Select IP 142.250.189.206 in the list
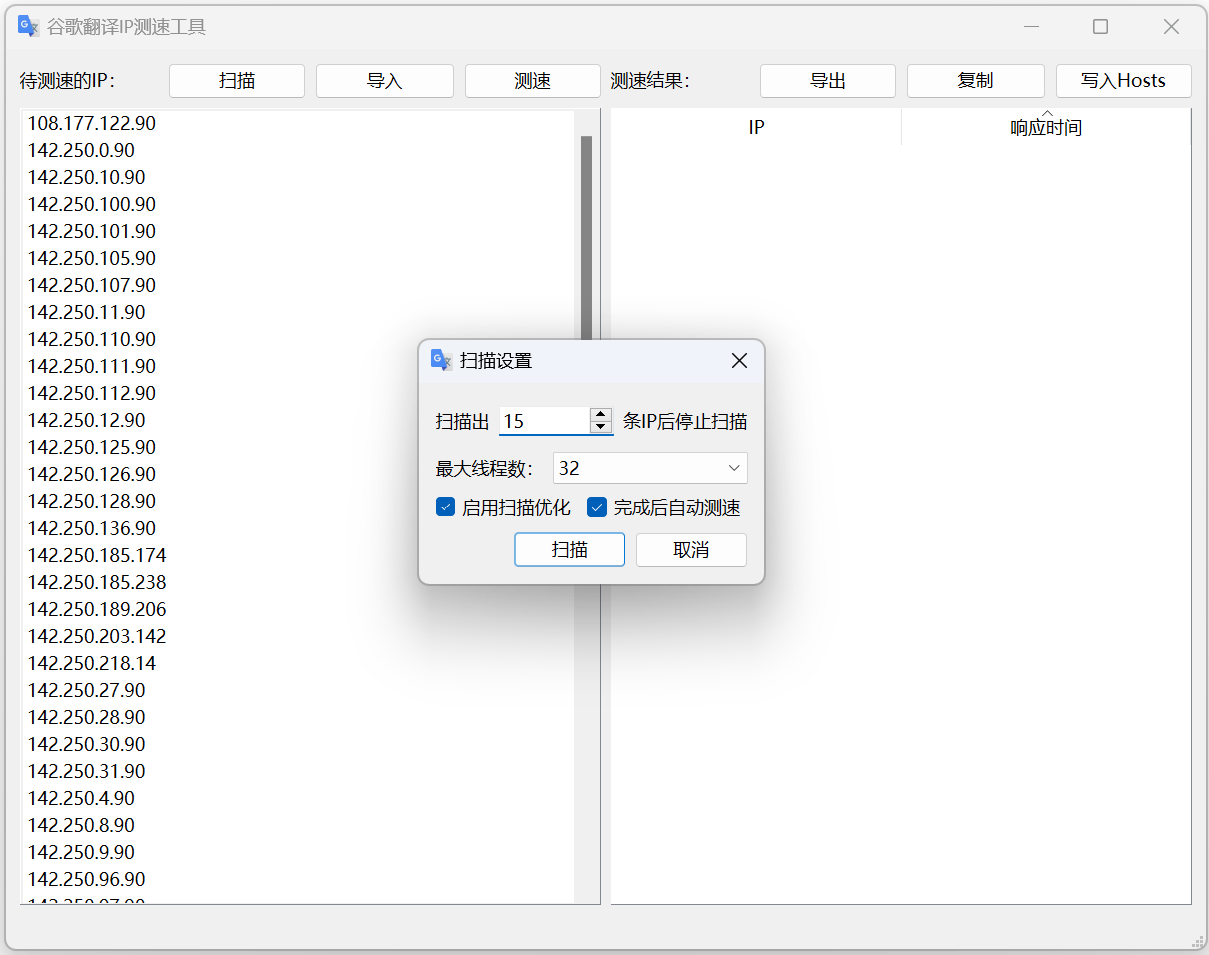Viewport: 1209px width, 955px height. (97, 609)
